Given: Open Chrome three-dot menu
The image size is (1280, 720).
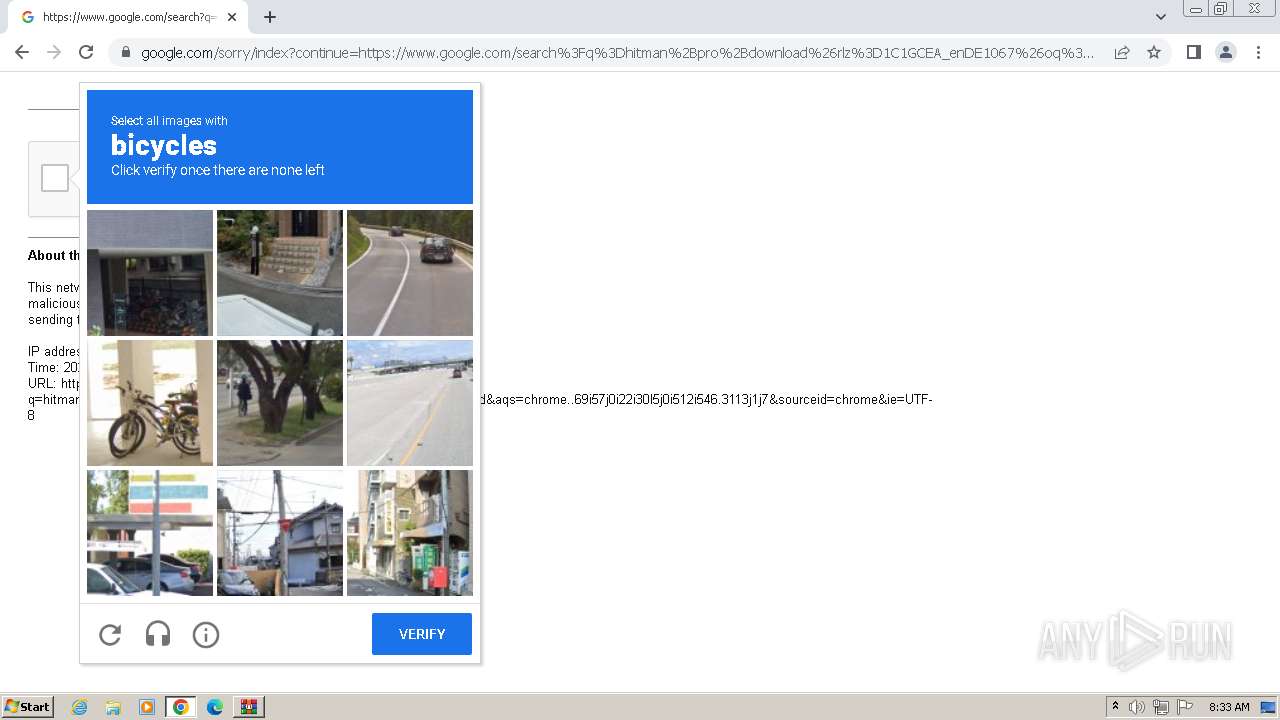Looking at the screenshot, I should tap(1258, 52).
